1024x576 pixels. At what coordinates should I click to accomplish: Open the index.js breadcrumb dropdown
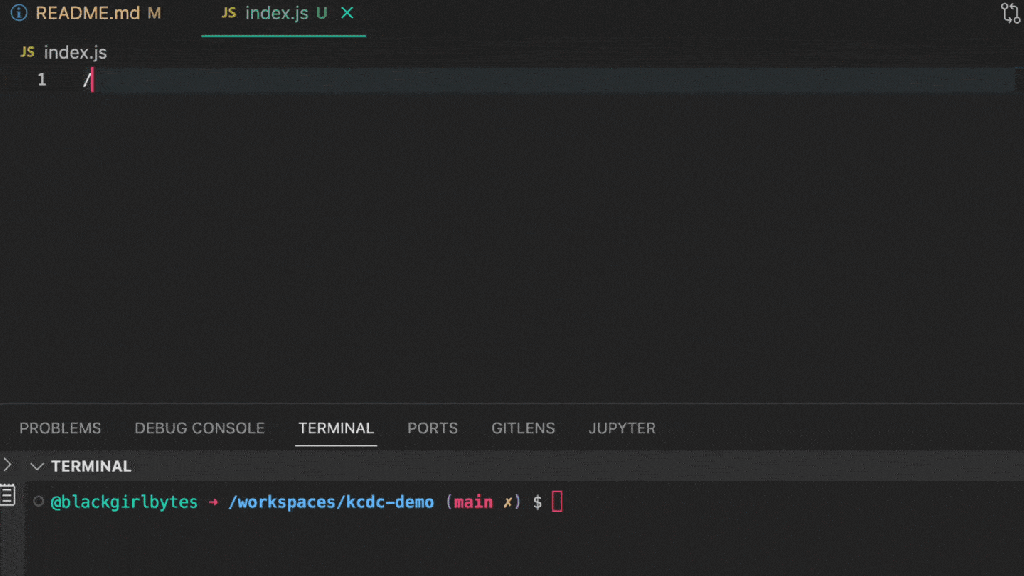(75, 52)
